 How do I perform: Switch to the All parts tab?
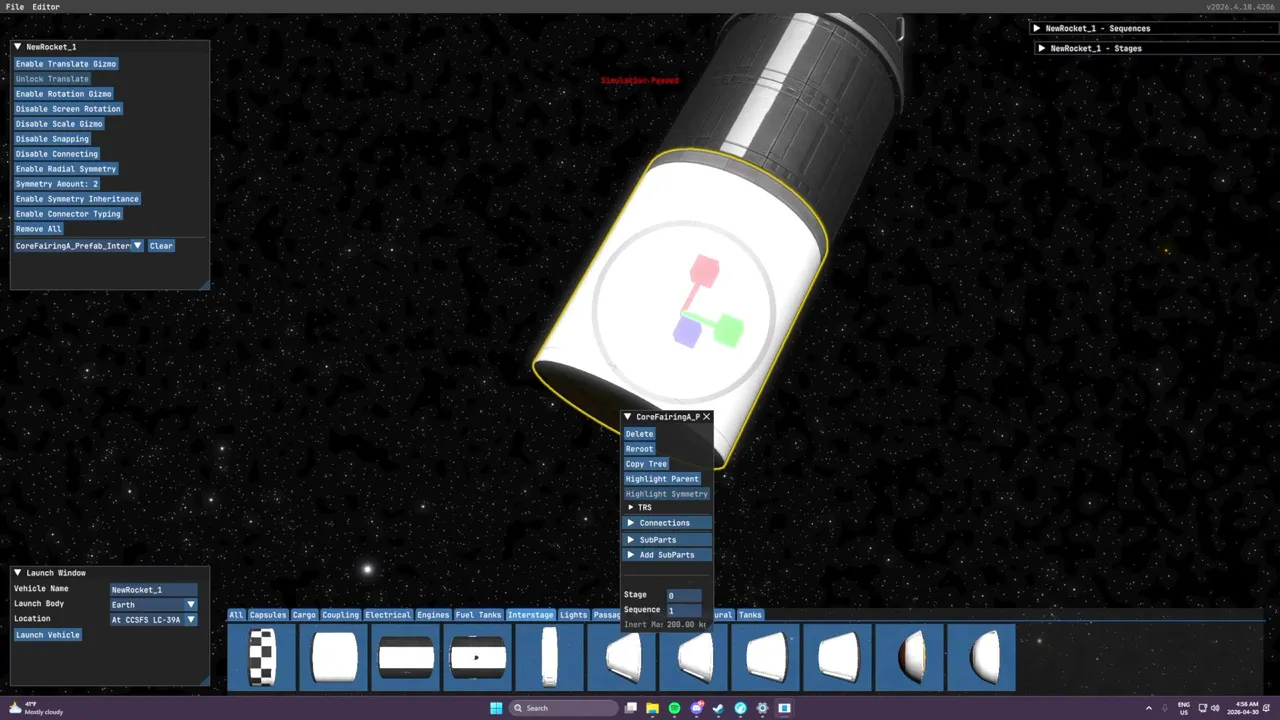point(236,615)
